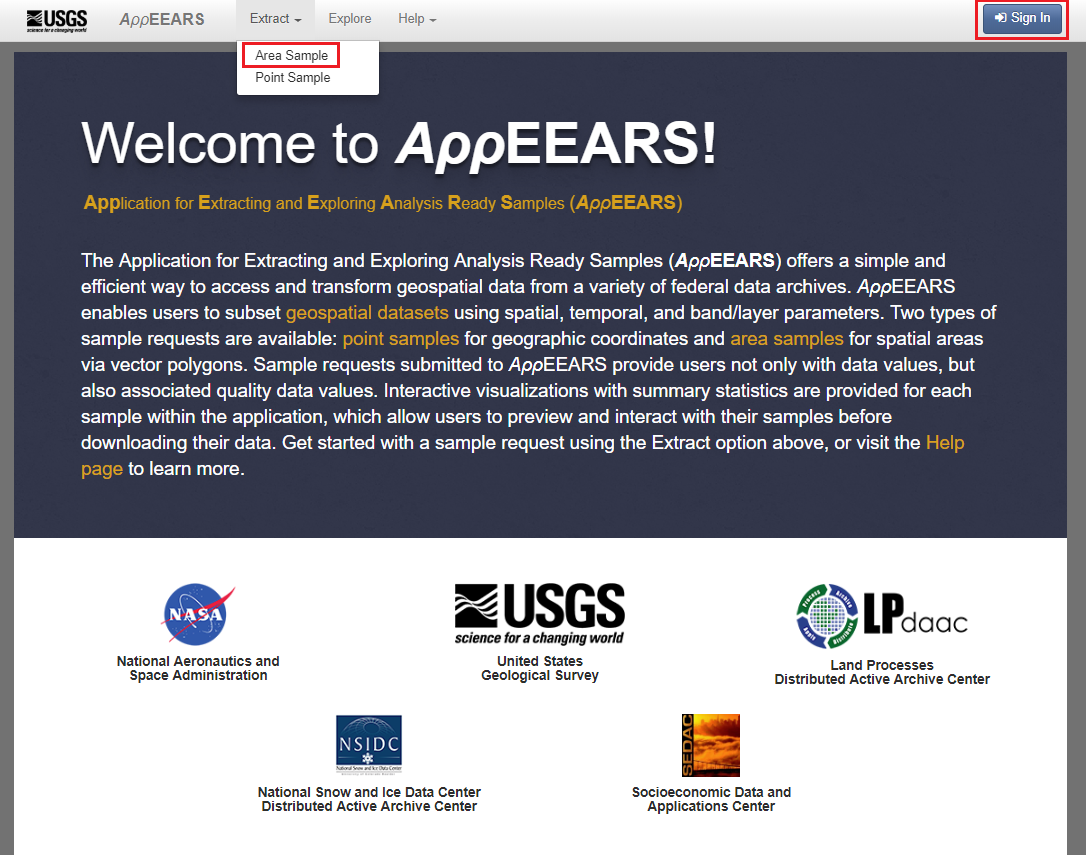Click the SEDAC logo
Screen dimensions: 1086x855
[711, 746]
